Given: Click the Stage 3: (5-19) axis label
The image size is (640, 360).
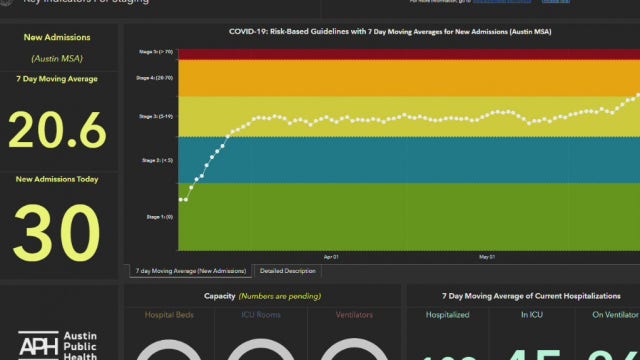Looking at the screenshot, I should (x=156, y=117).
